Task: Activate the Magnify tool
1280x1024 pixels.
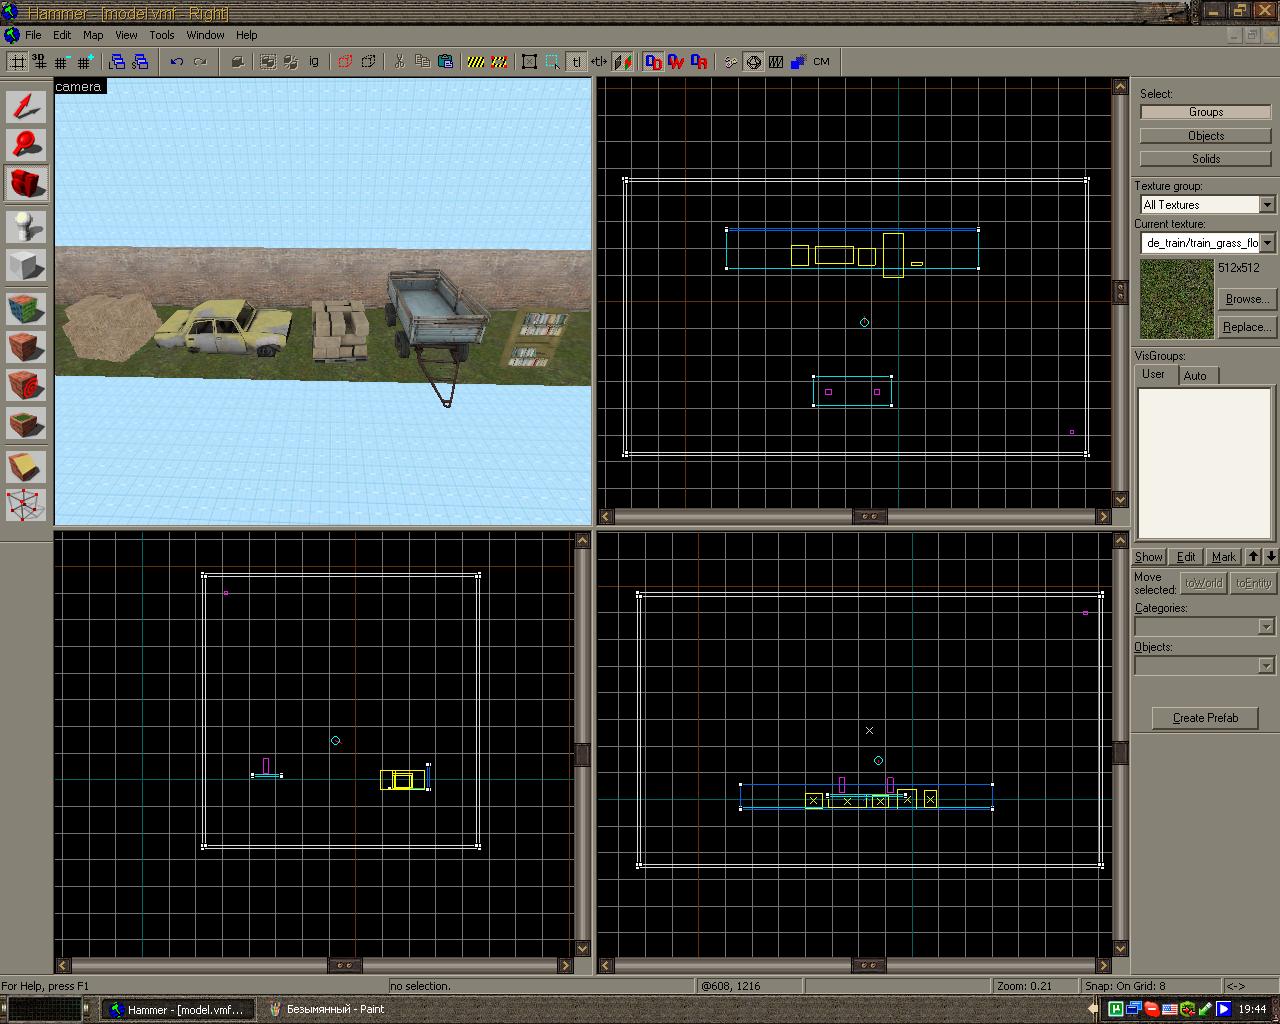Action: [26, 144]
